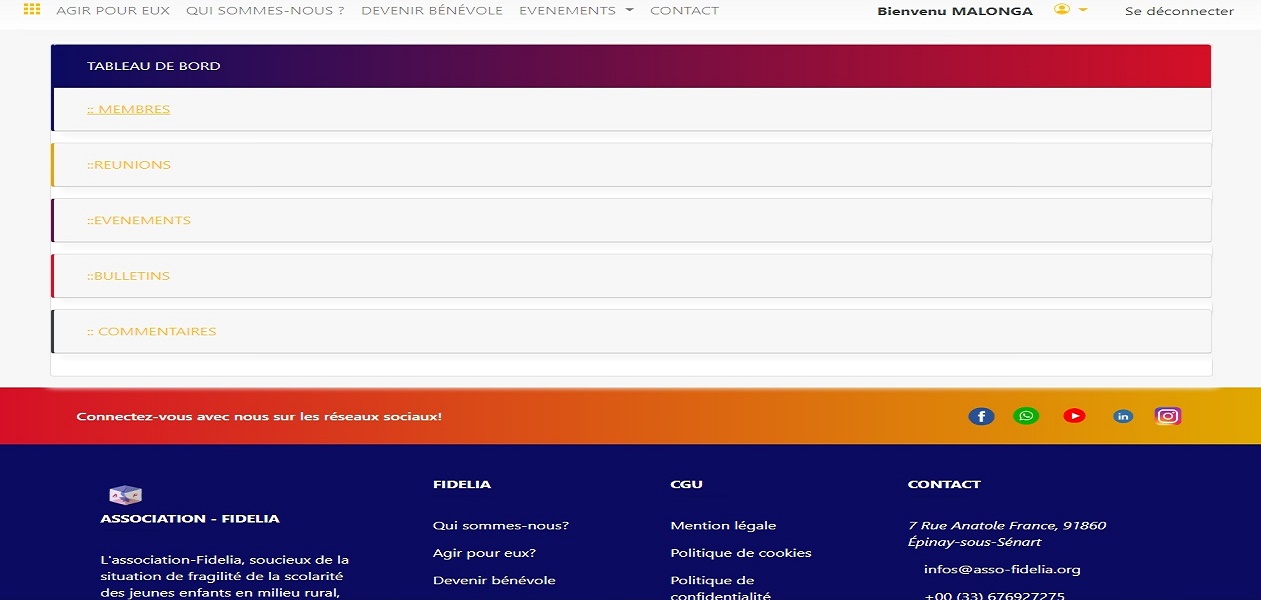Open the Facebook social icon
Viewport: 1261px width, 600px height.
pos(981,416)
